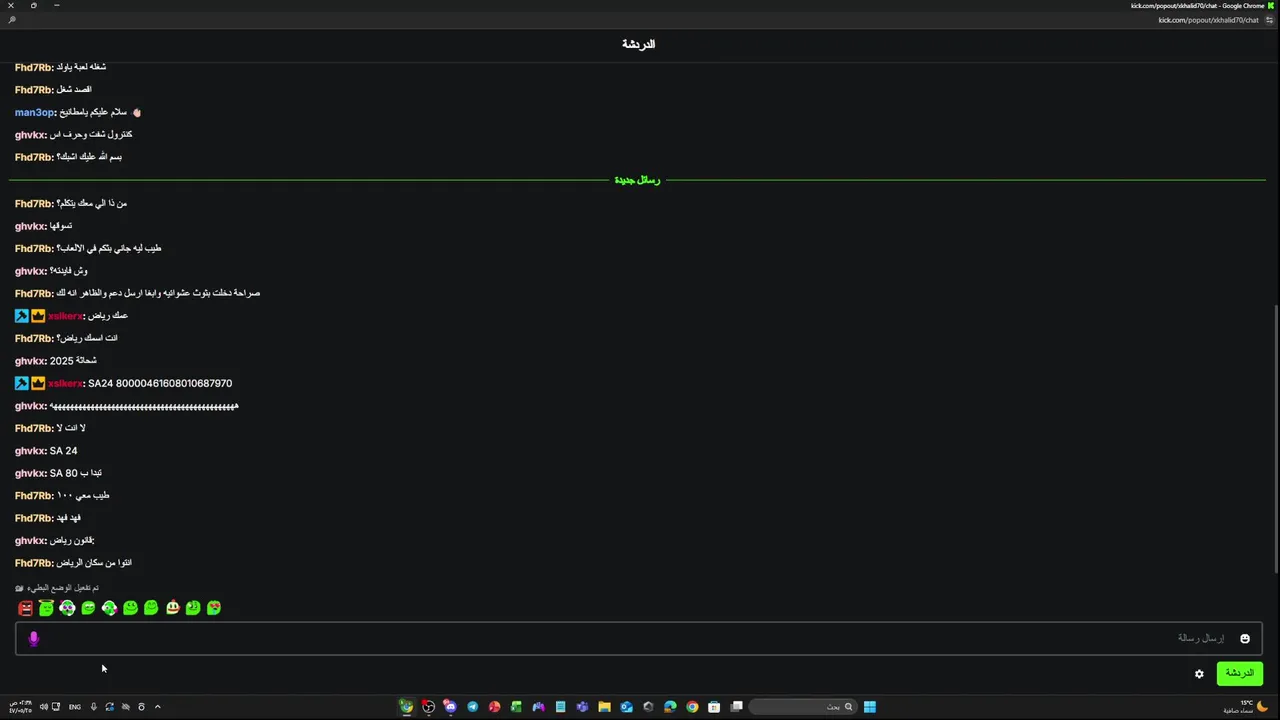Open Microsoft Teams from taskbar

point(582,707)
